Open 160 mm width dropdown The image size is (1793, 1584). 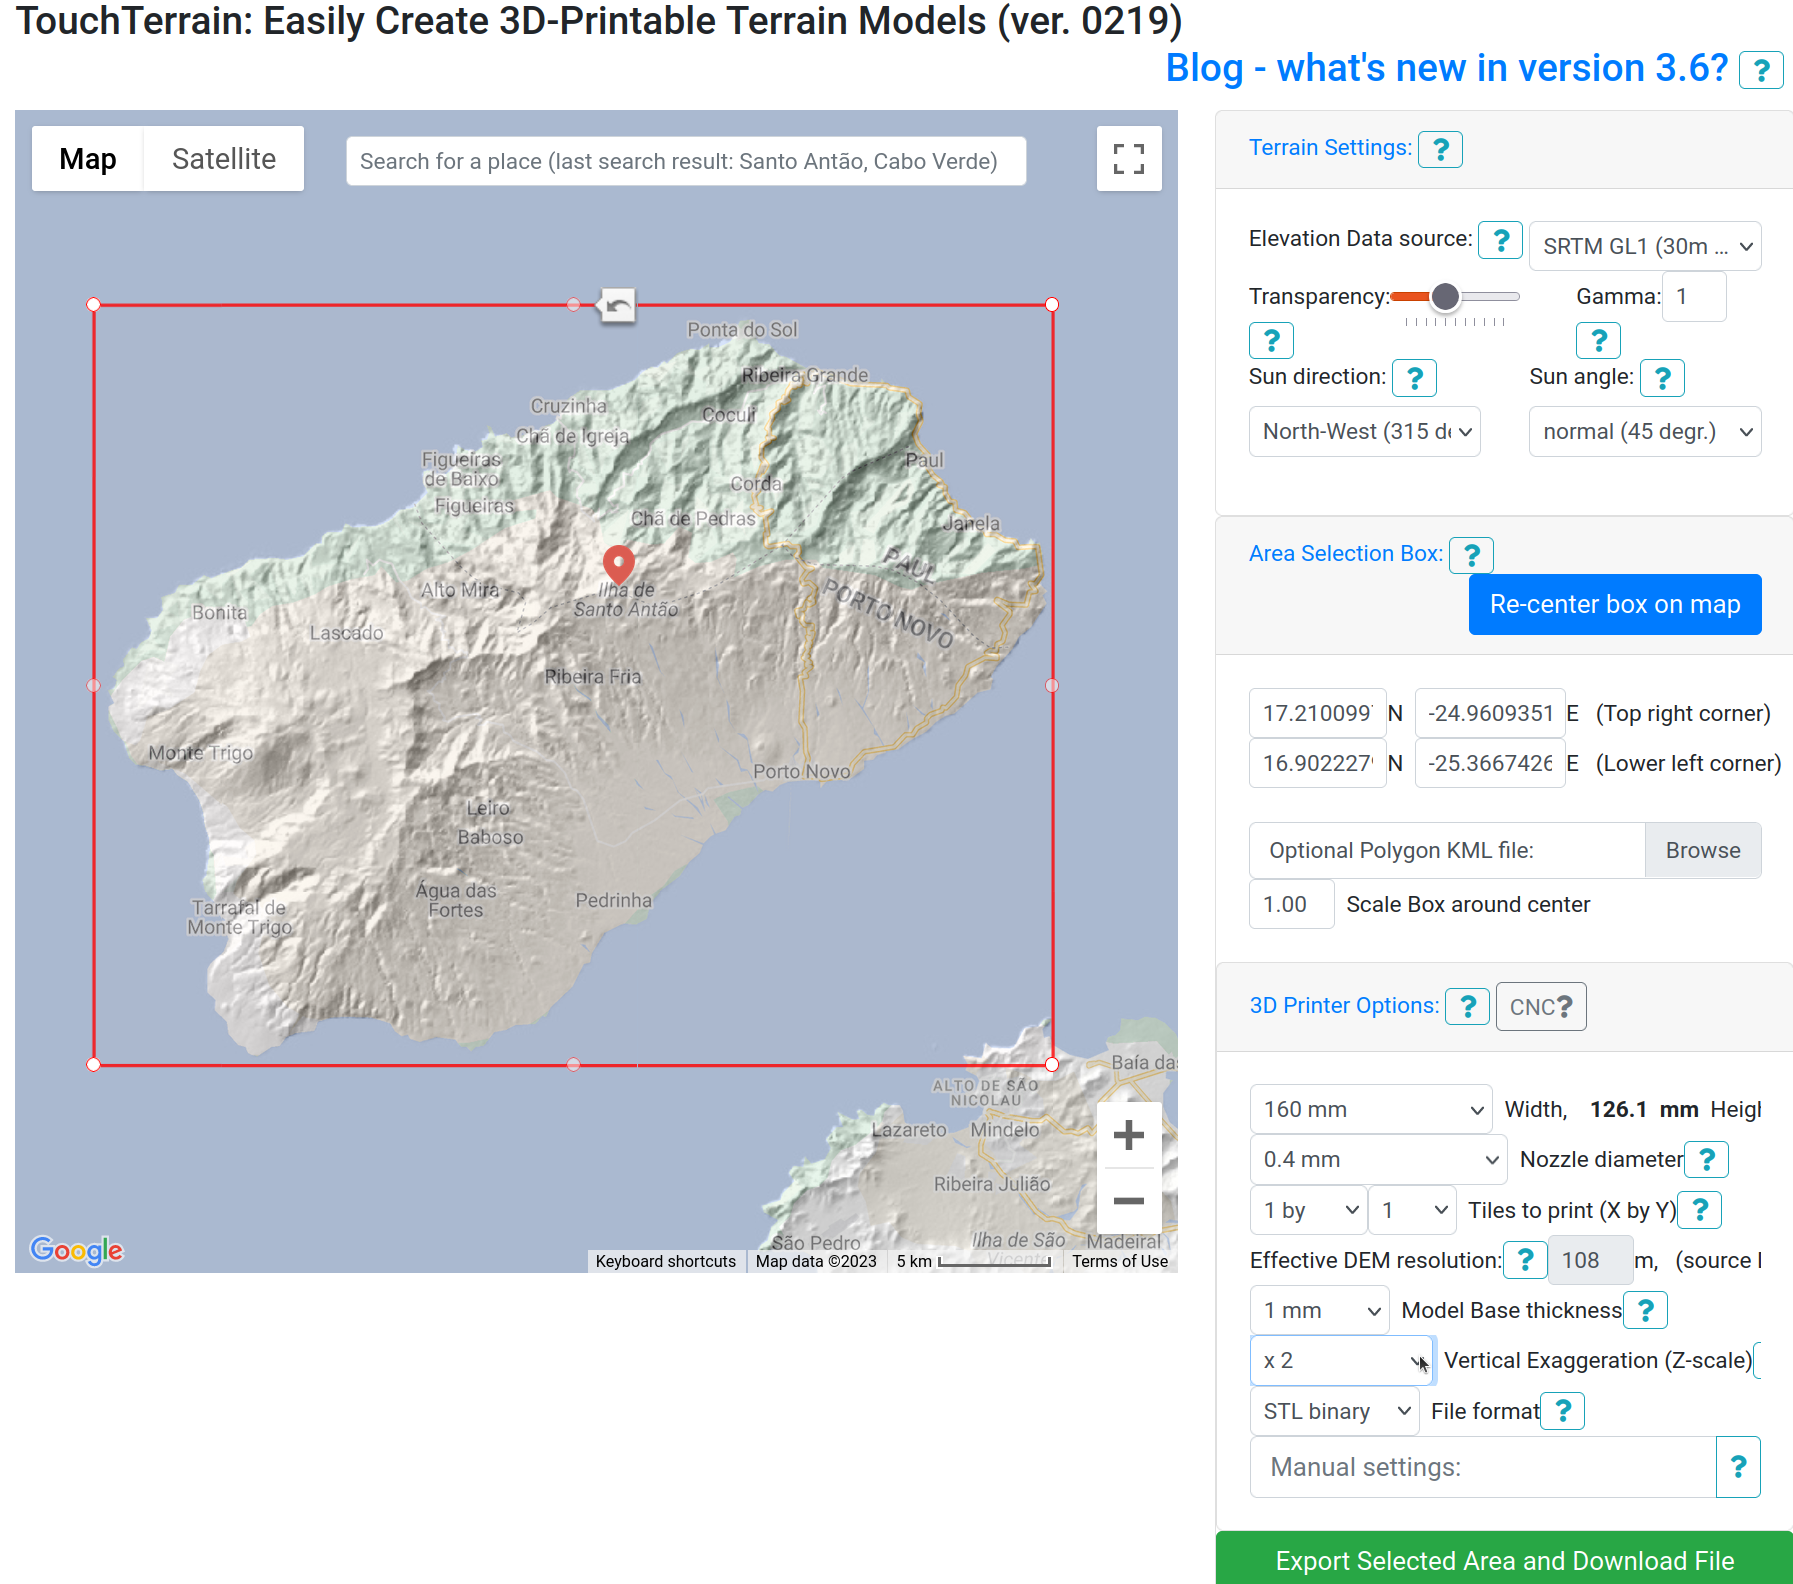(x=1371, y=1109)
